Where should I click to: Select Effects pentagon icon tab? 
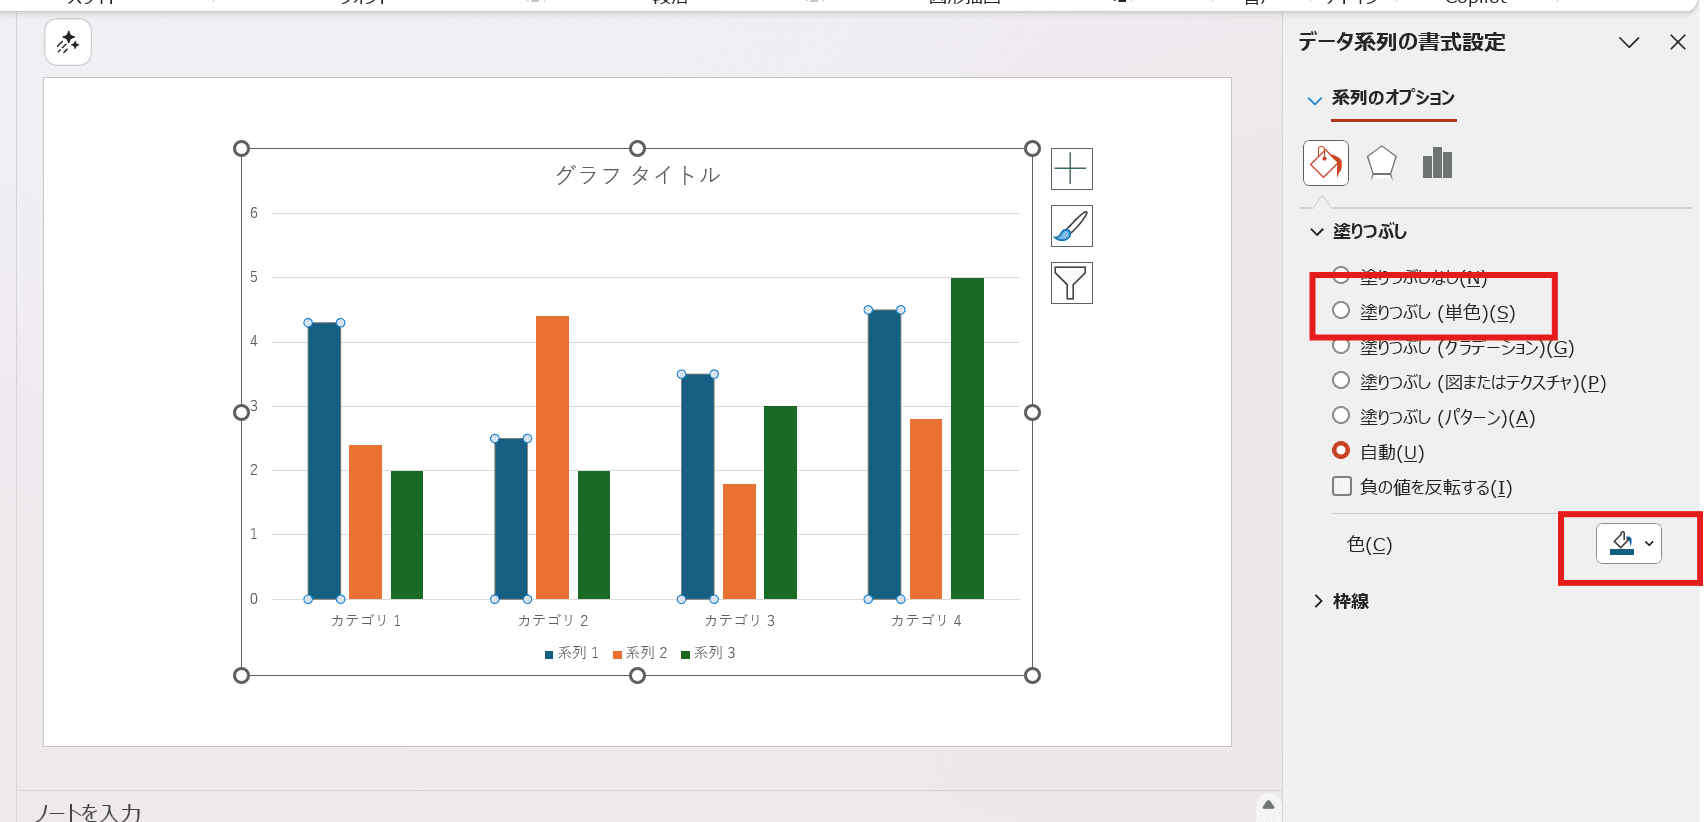tap(1381, 163)
